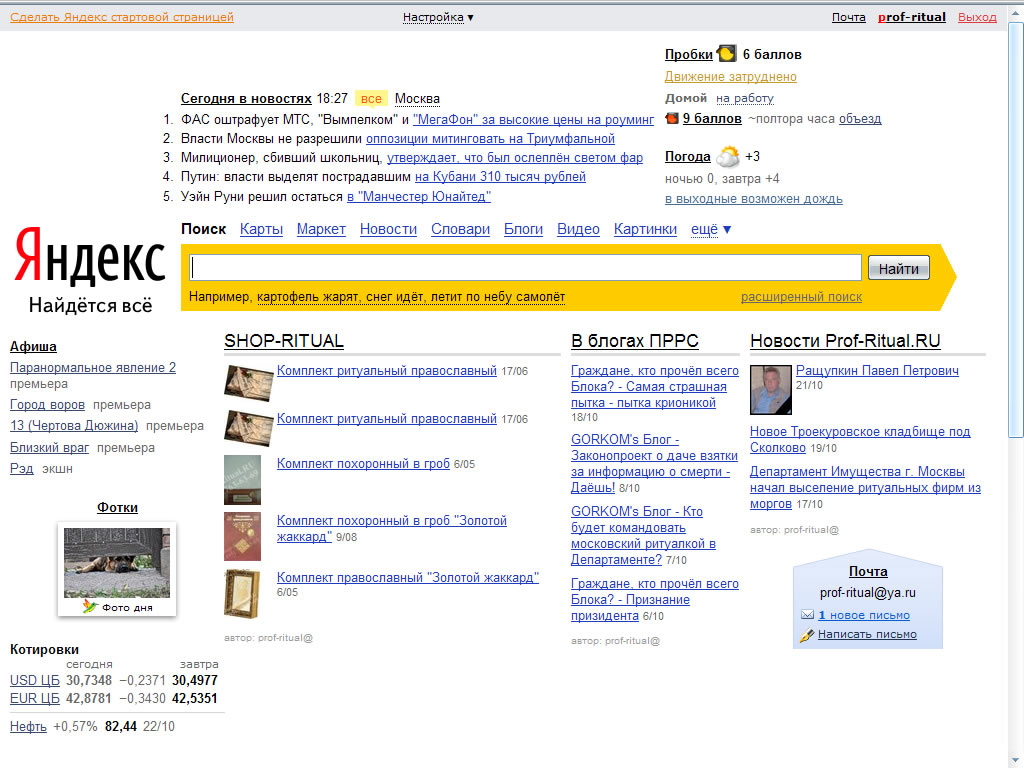Switch to the Карты search tab

coord(261,229)
